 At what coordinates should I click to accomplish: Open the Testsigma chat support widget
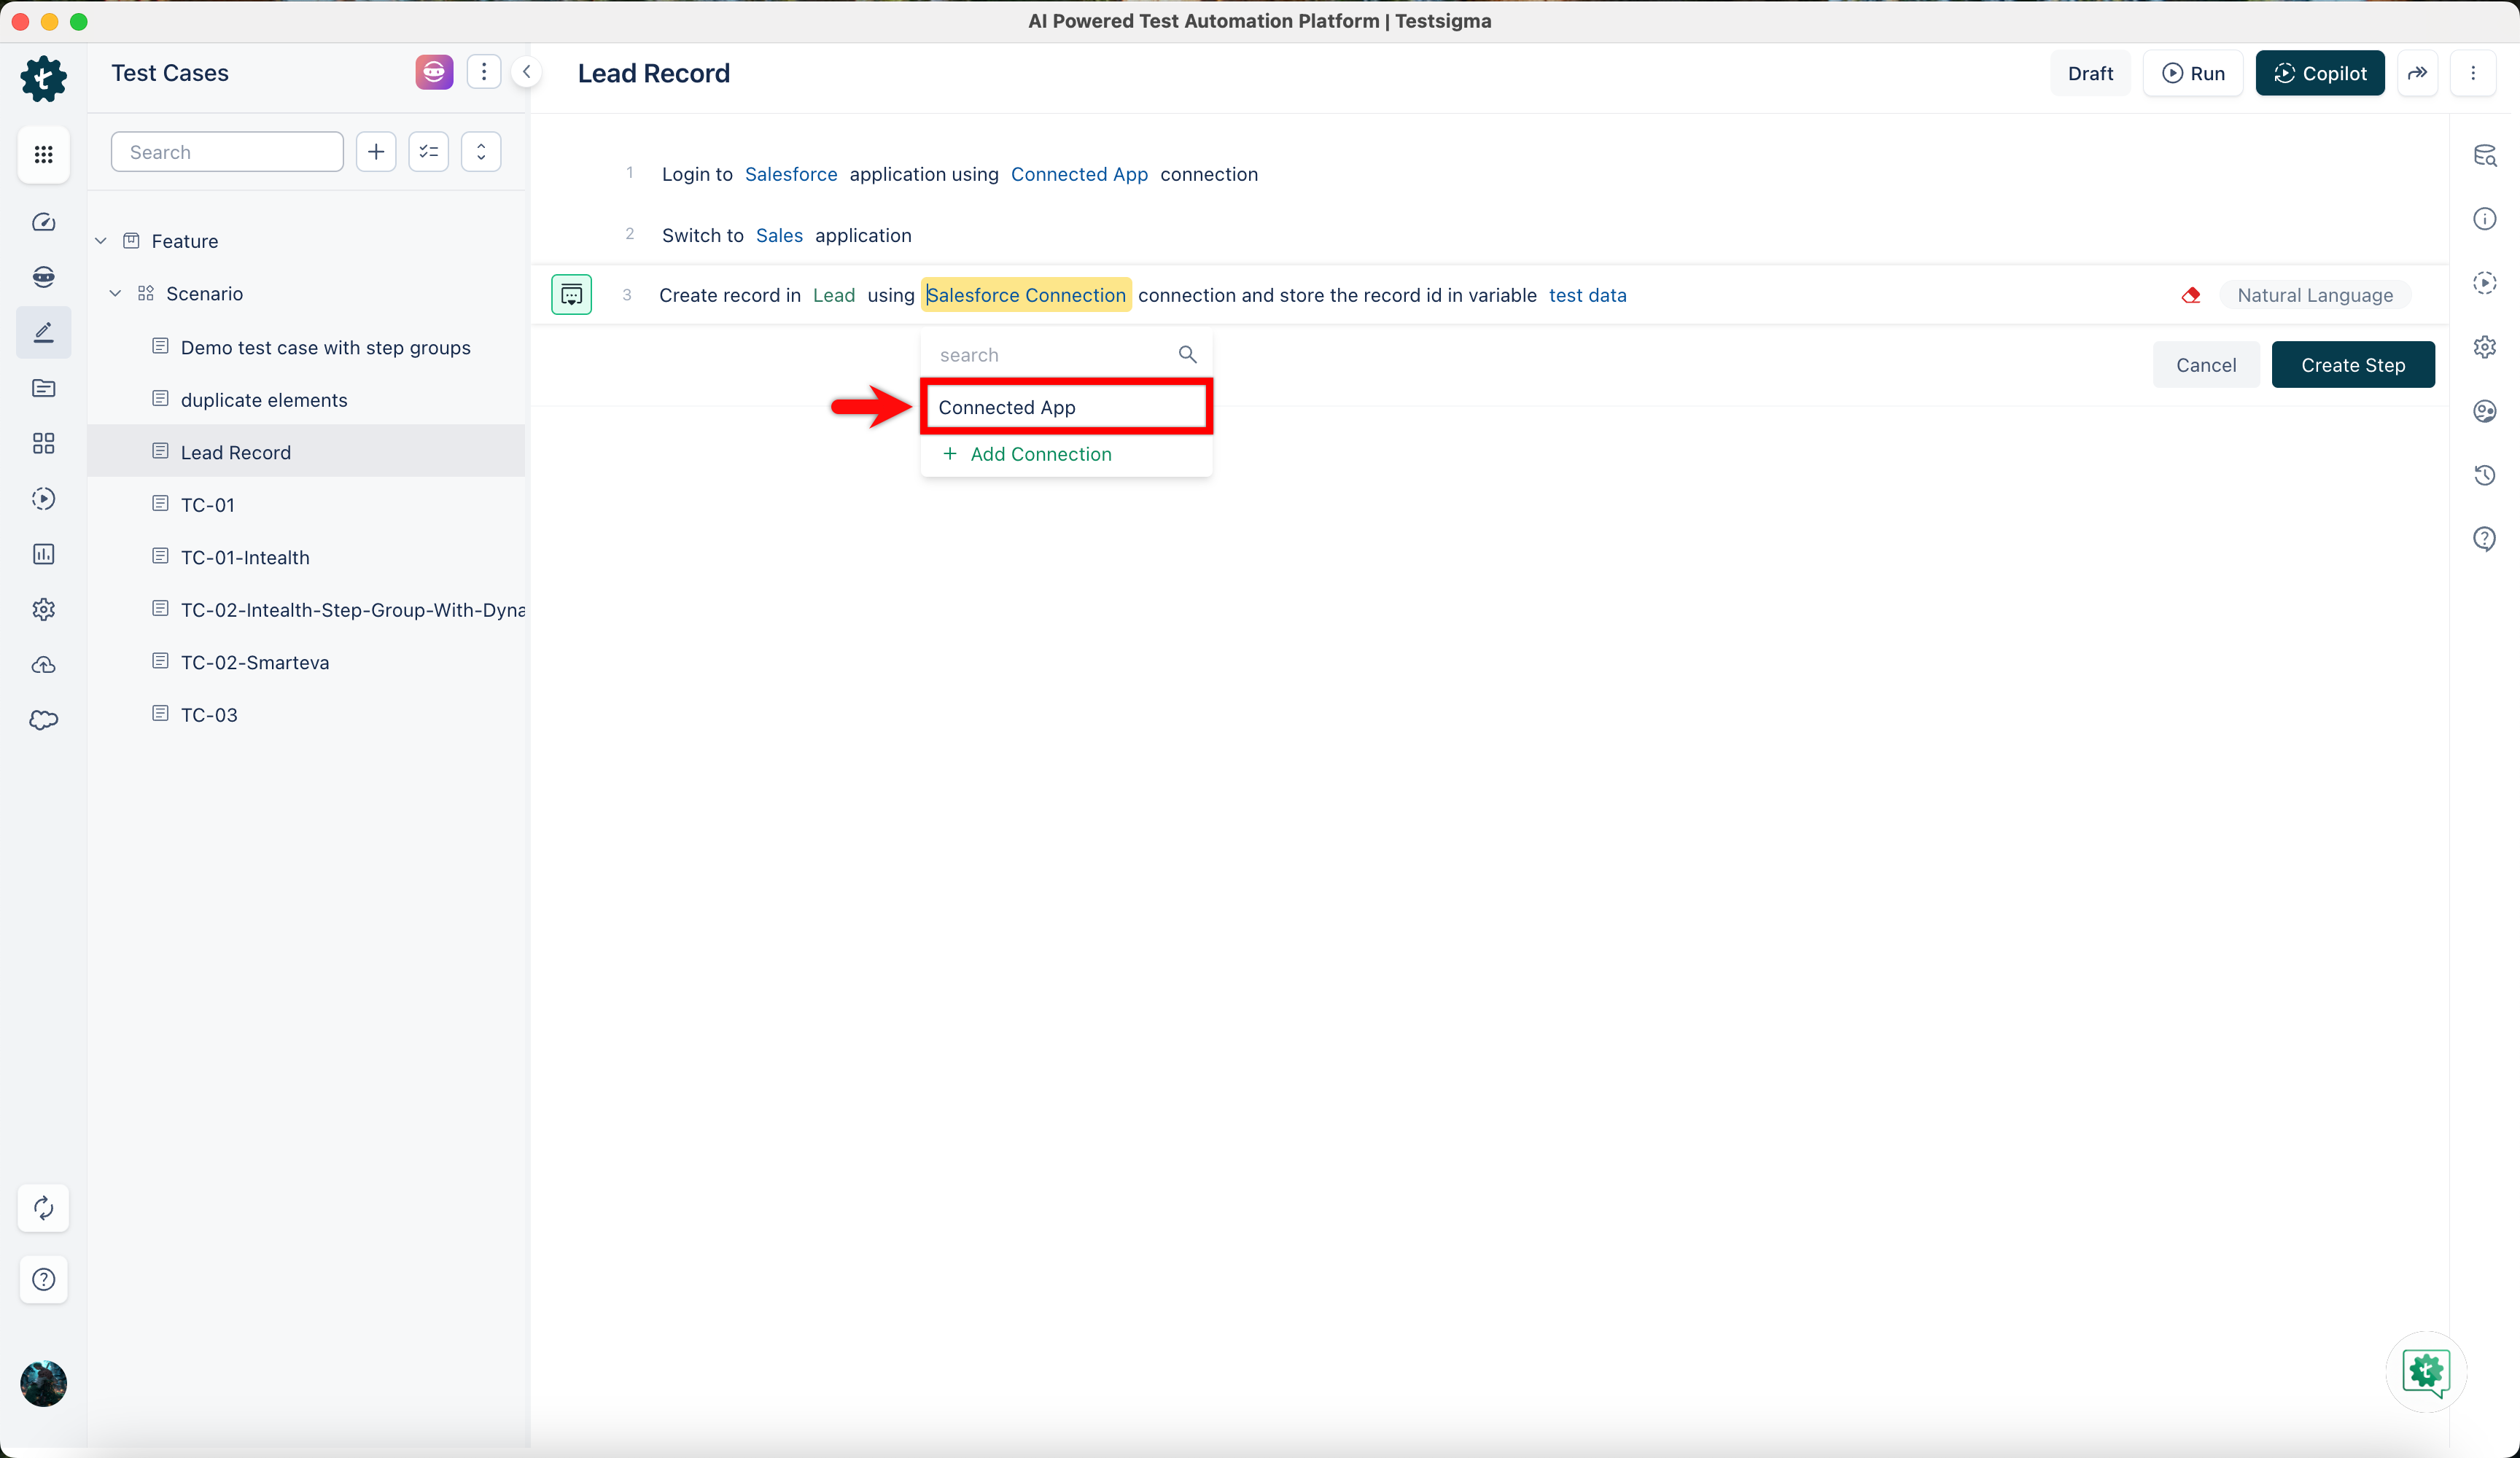pyautogui.click(x=2425, y=1372)
